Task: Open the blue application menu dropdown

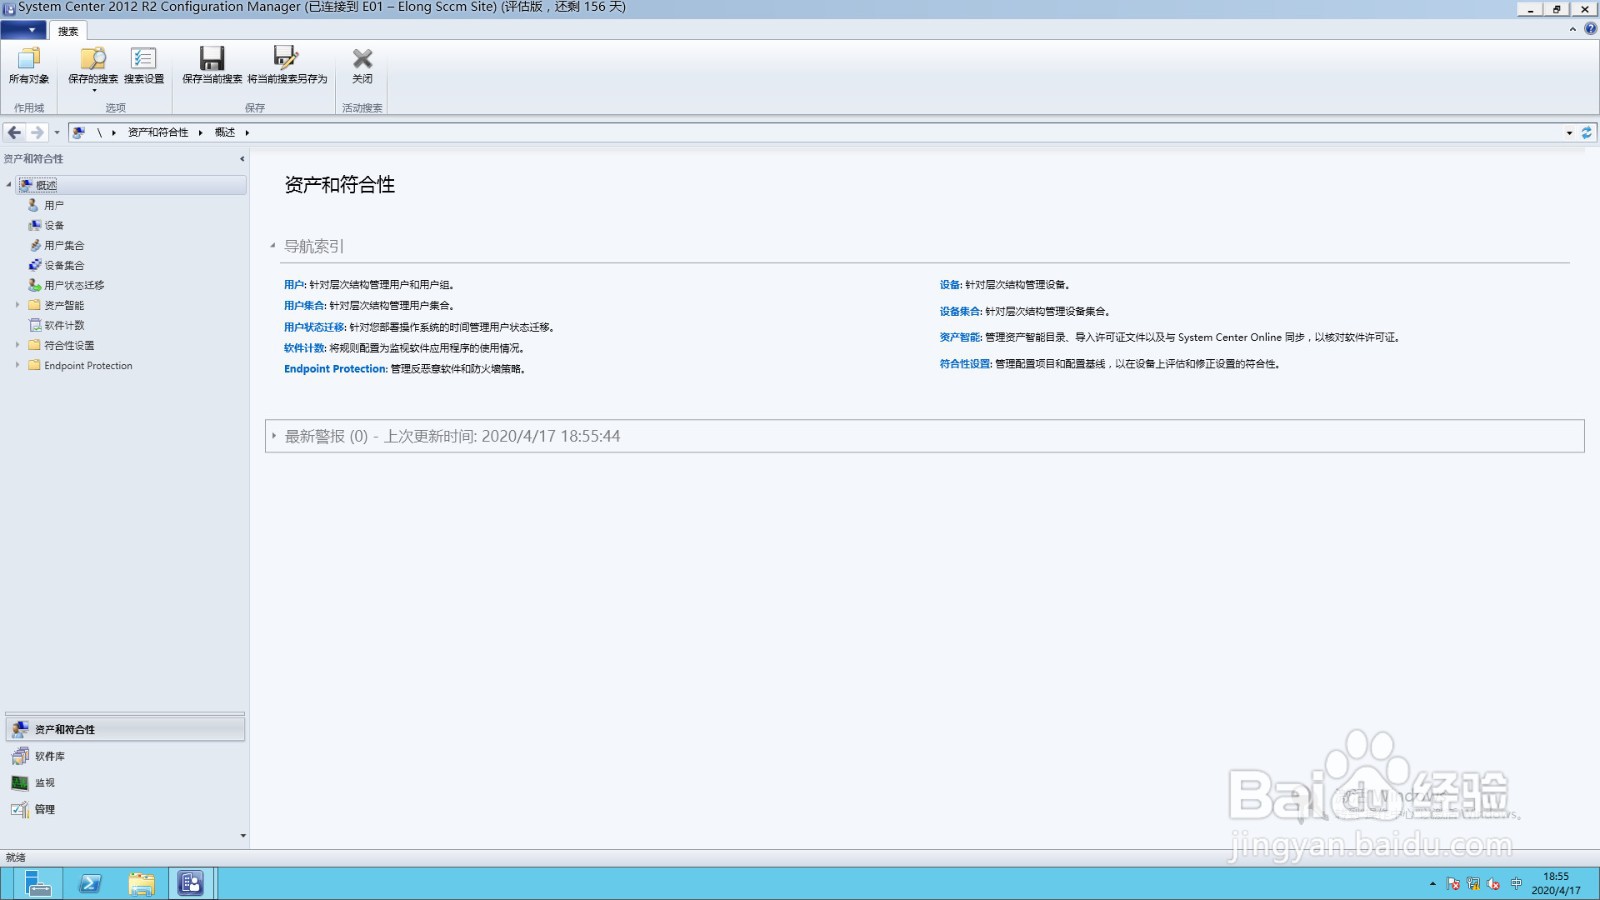Action: click(x=23, y=30)
